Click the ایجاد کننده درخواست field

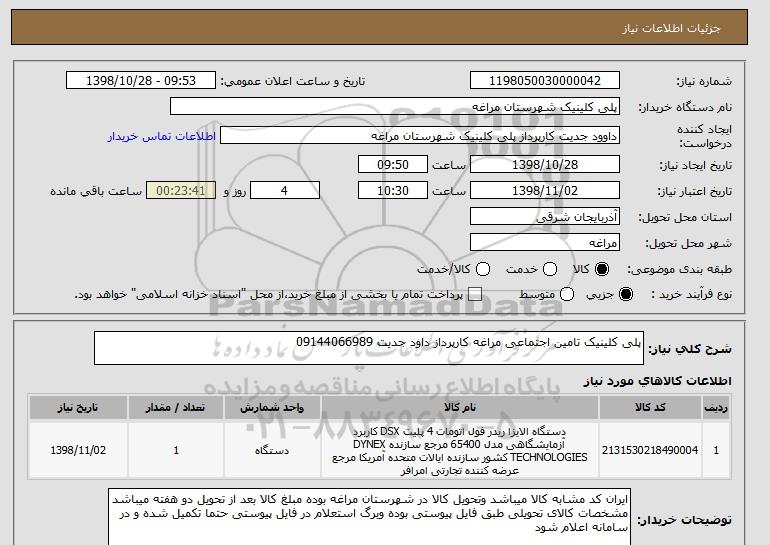pos(420,136)
